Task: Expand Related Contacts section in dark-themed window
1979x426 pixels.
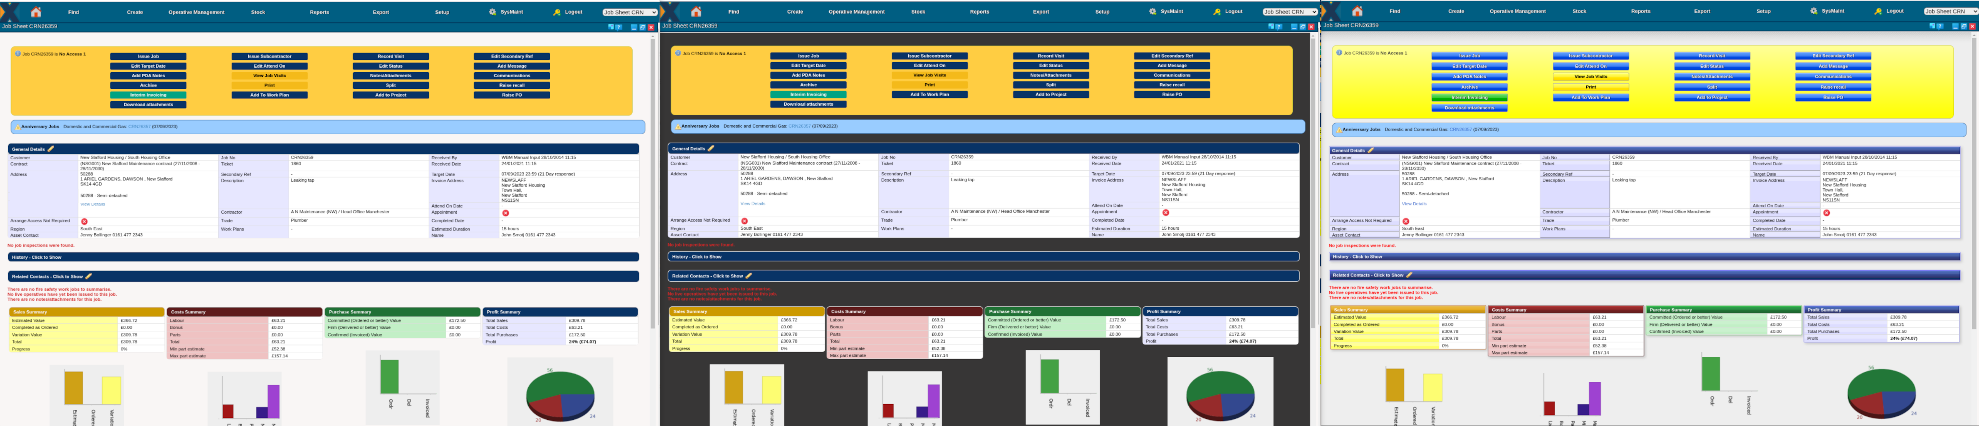Action: (x=983, y=276)
